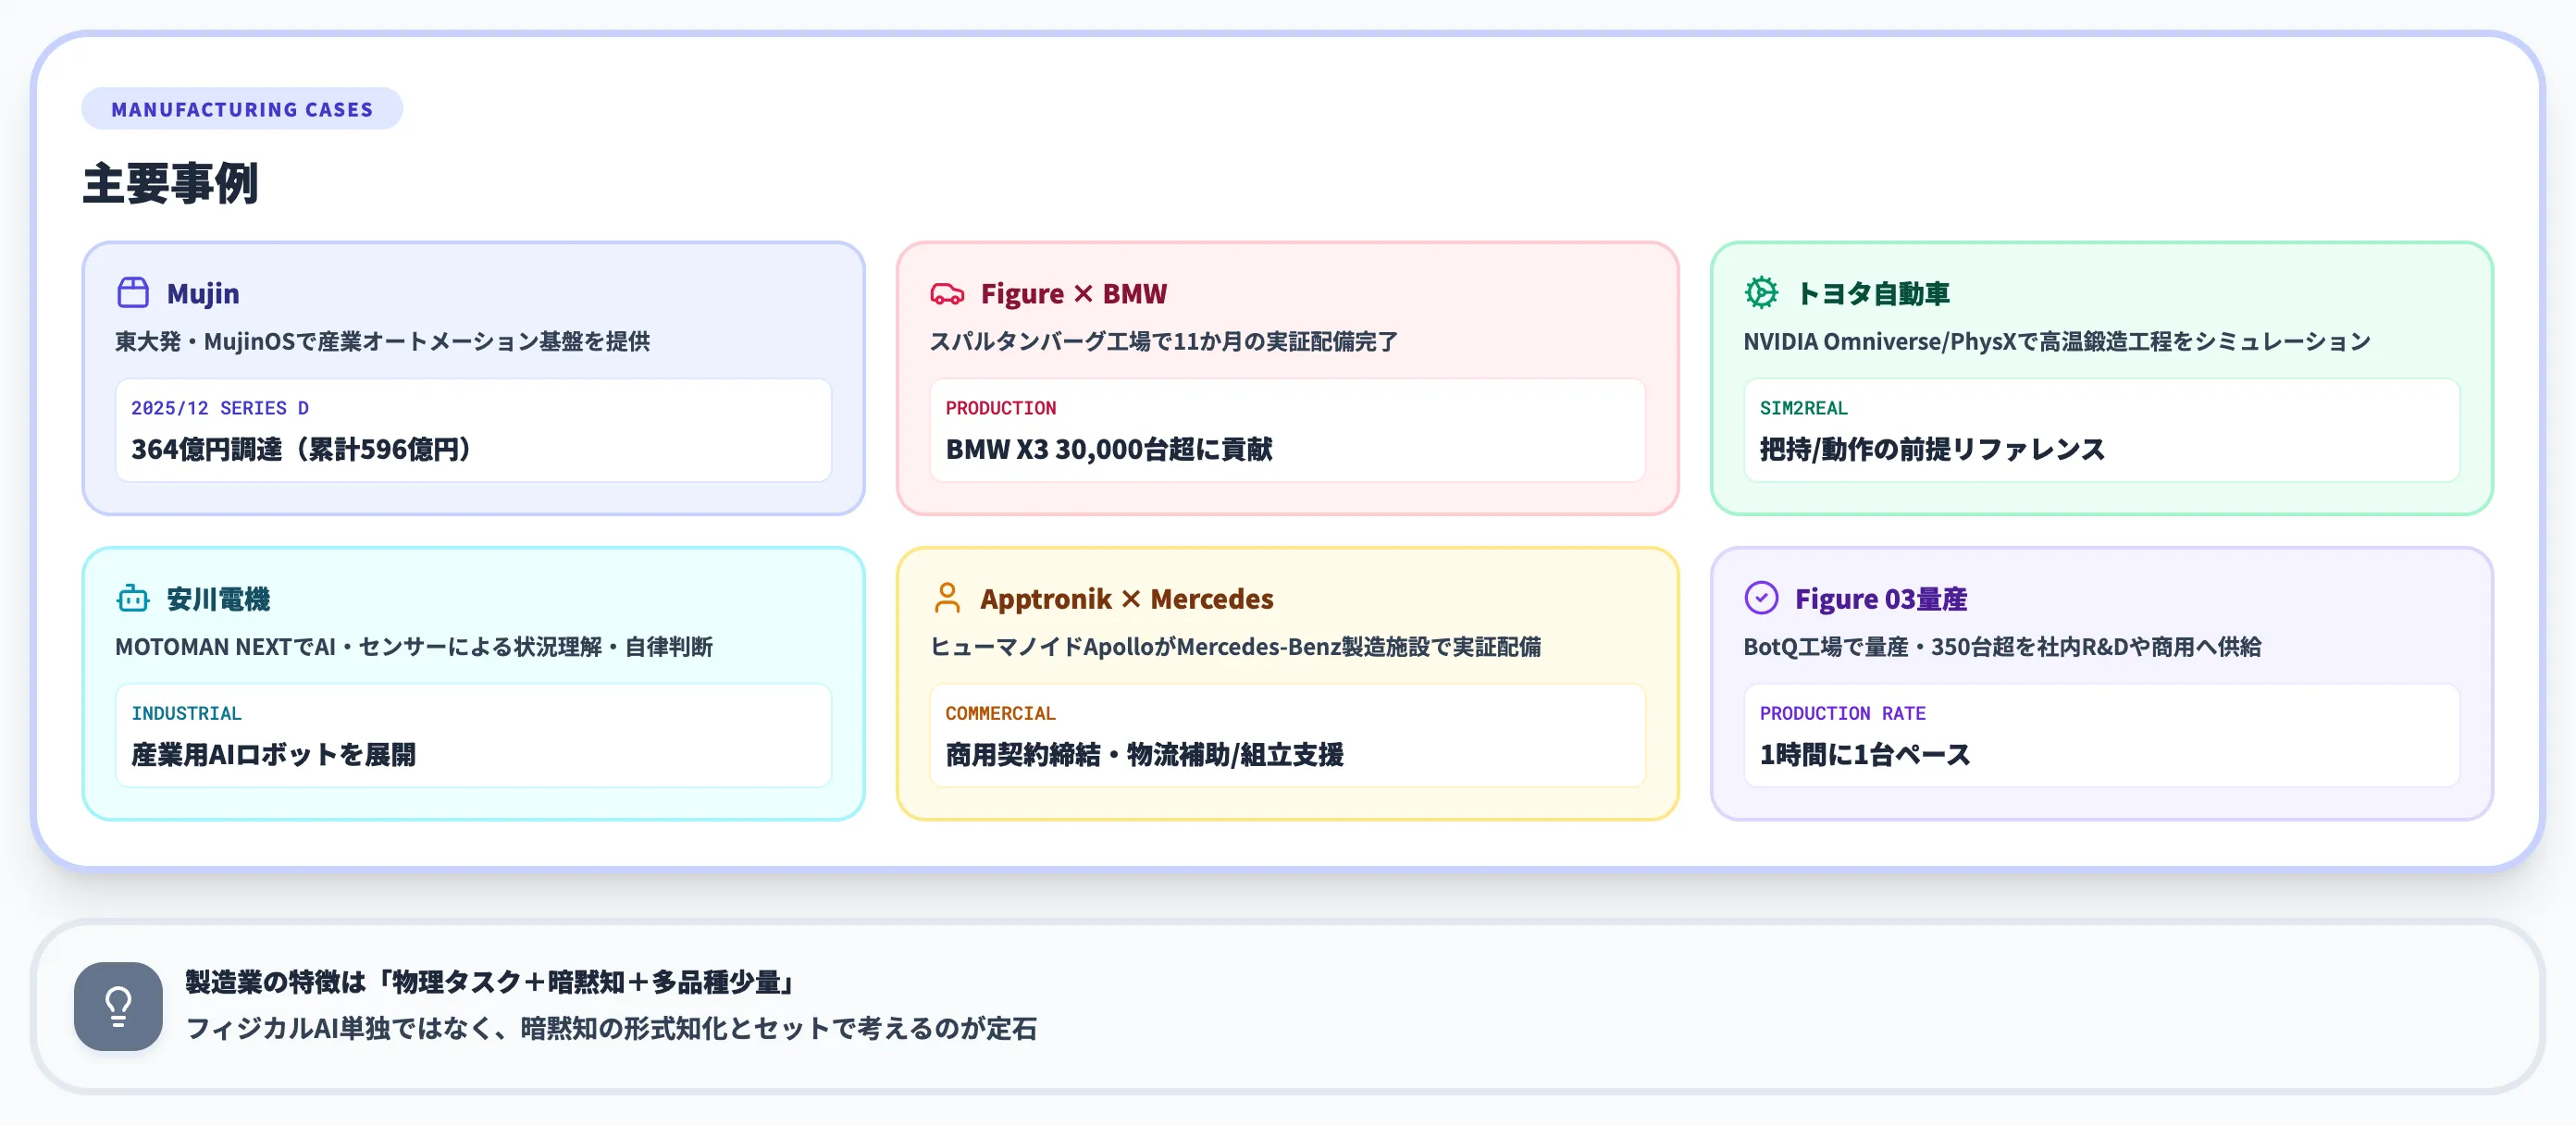Open the Mujin card title
The width and height of the screenshot is (2576, 1125).
[203, 293]
